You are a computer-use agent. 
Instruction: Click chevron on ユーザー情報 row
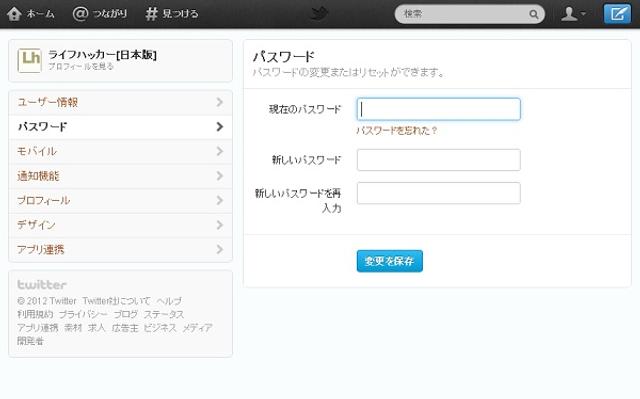220,102
